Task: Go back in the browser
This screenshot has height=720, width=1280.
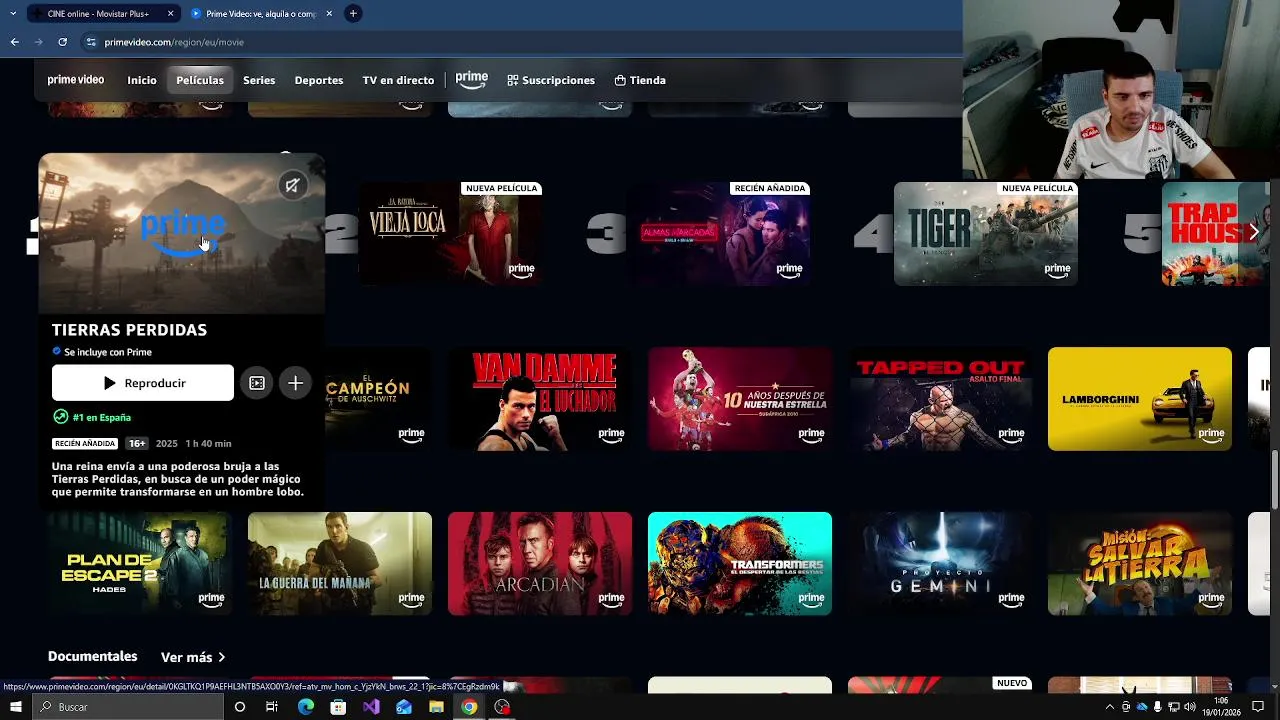Action: click(14, 42)
